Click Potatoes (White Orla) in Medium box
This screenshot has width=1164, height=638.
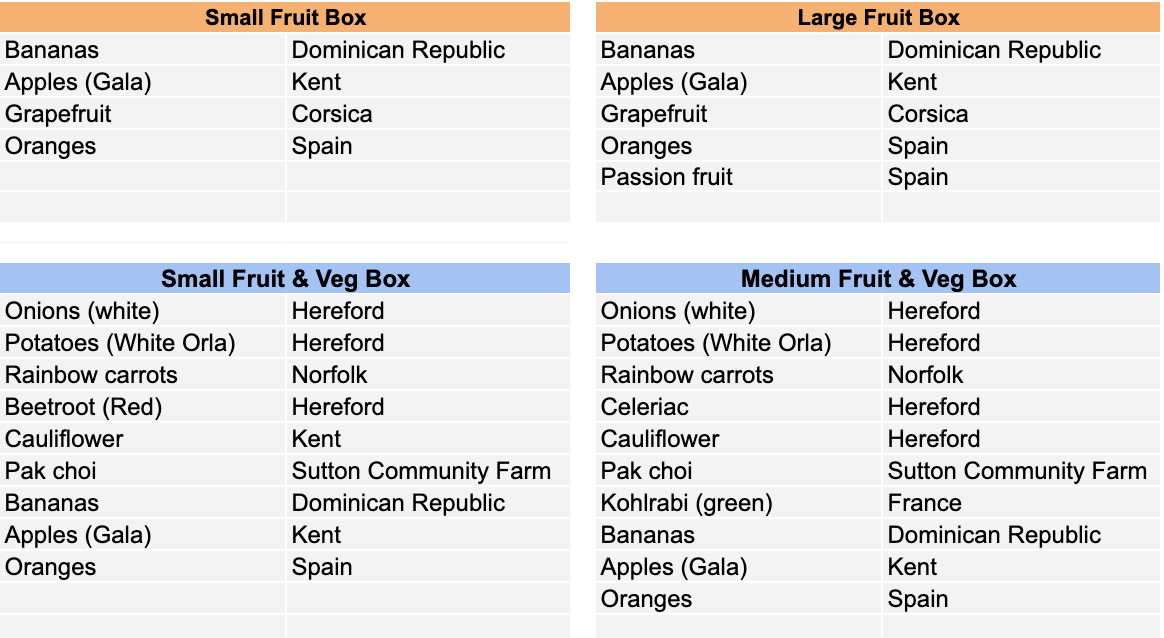(739, 343)
